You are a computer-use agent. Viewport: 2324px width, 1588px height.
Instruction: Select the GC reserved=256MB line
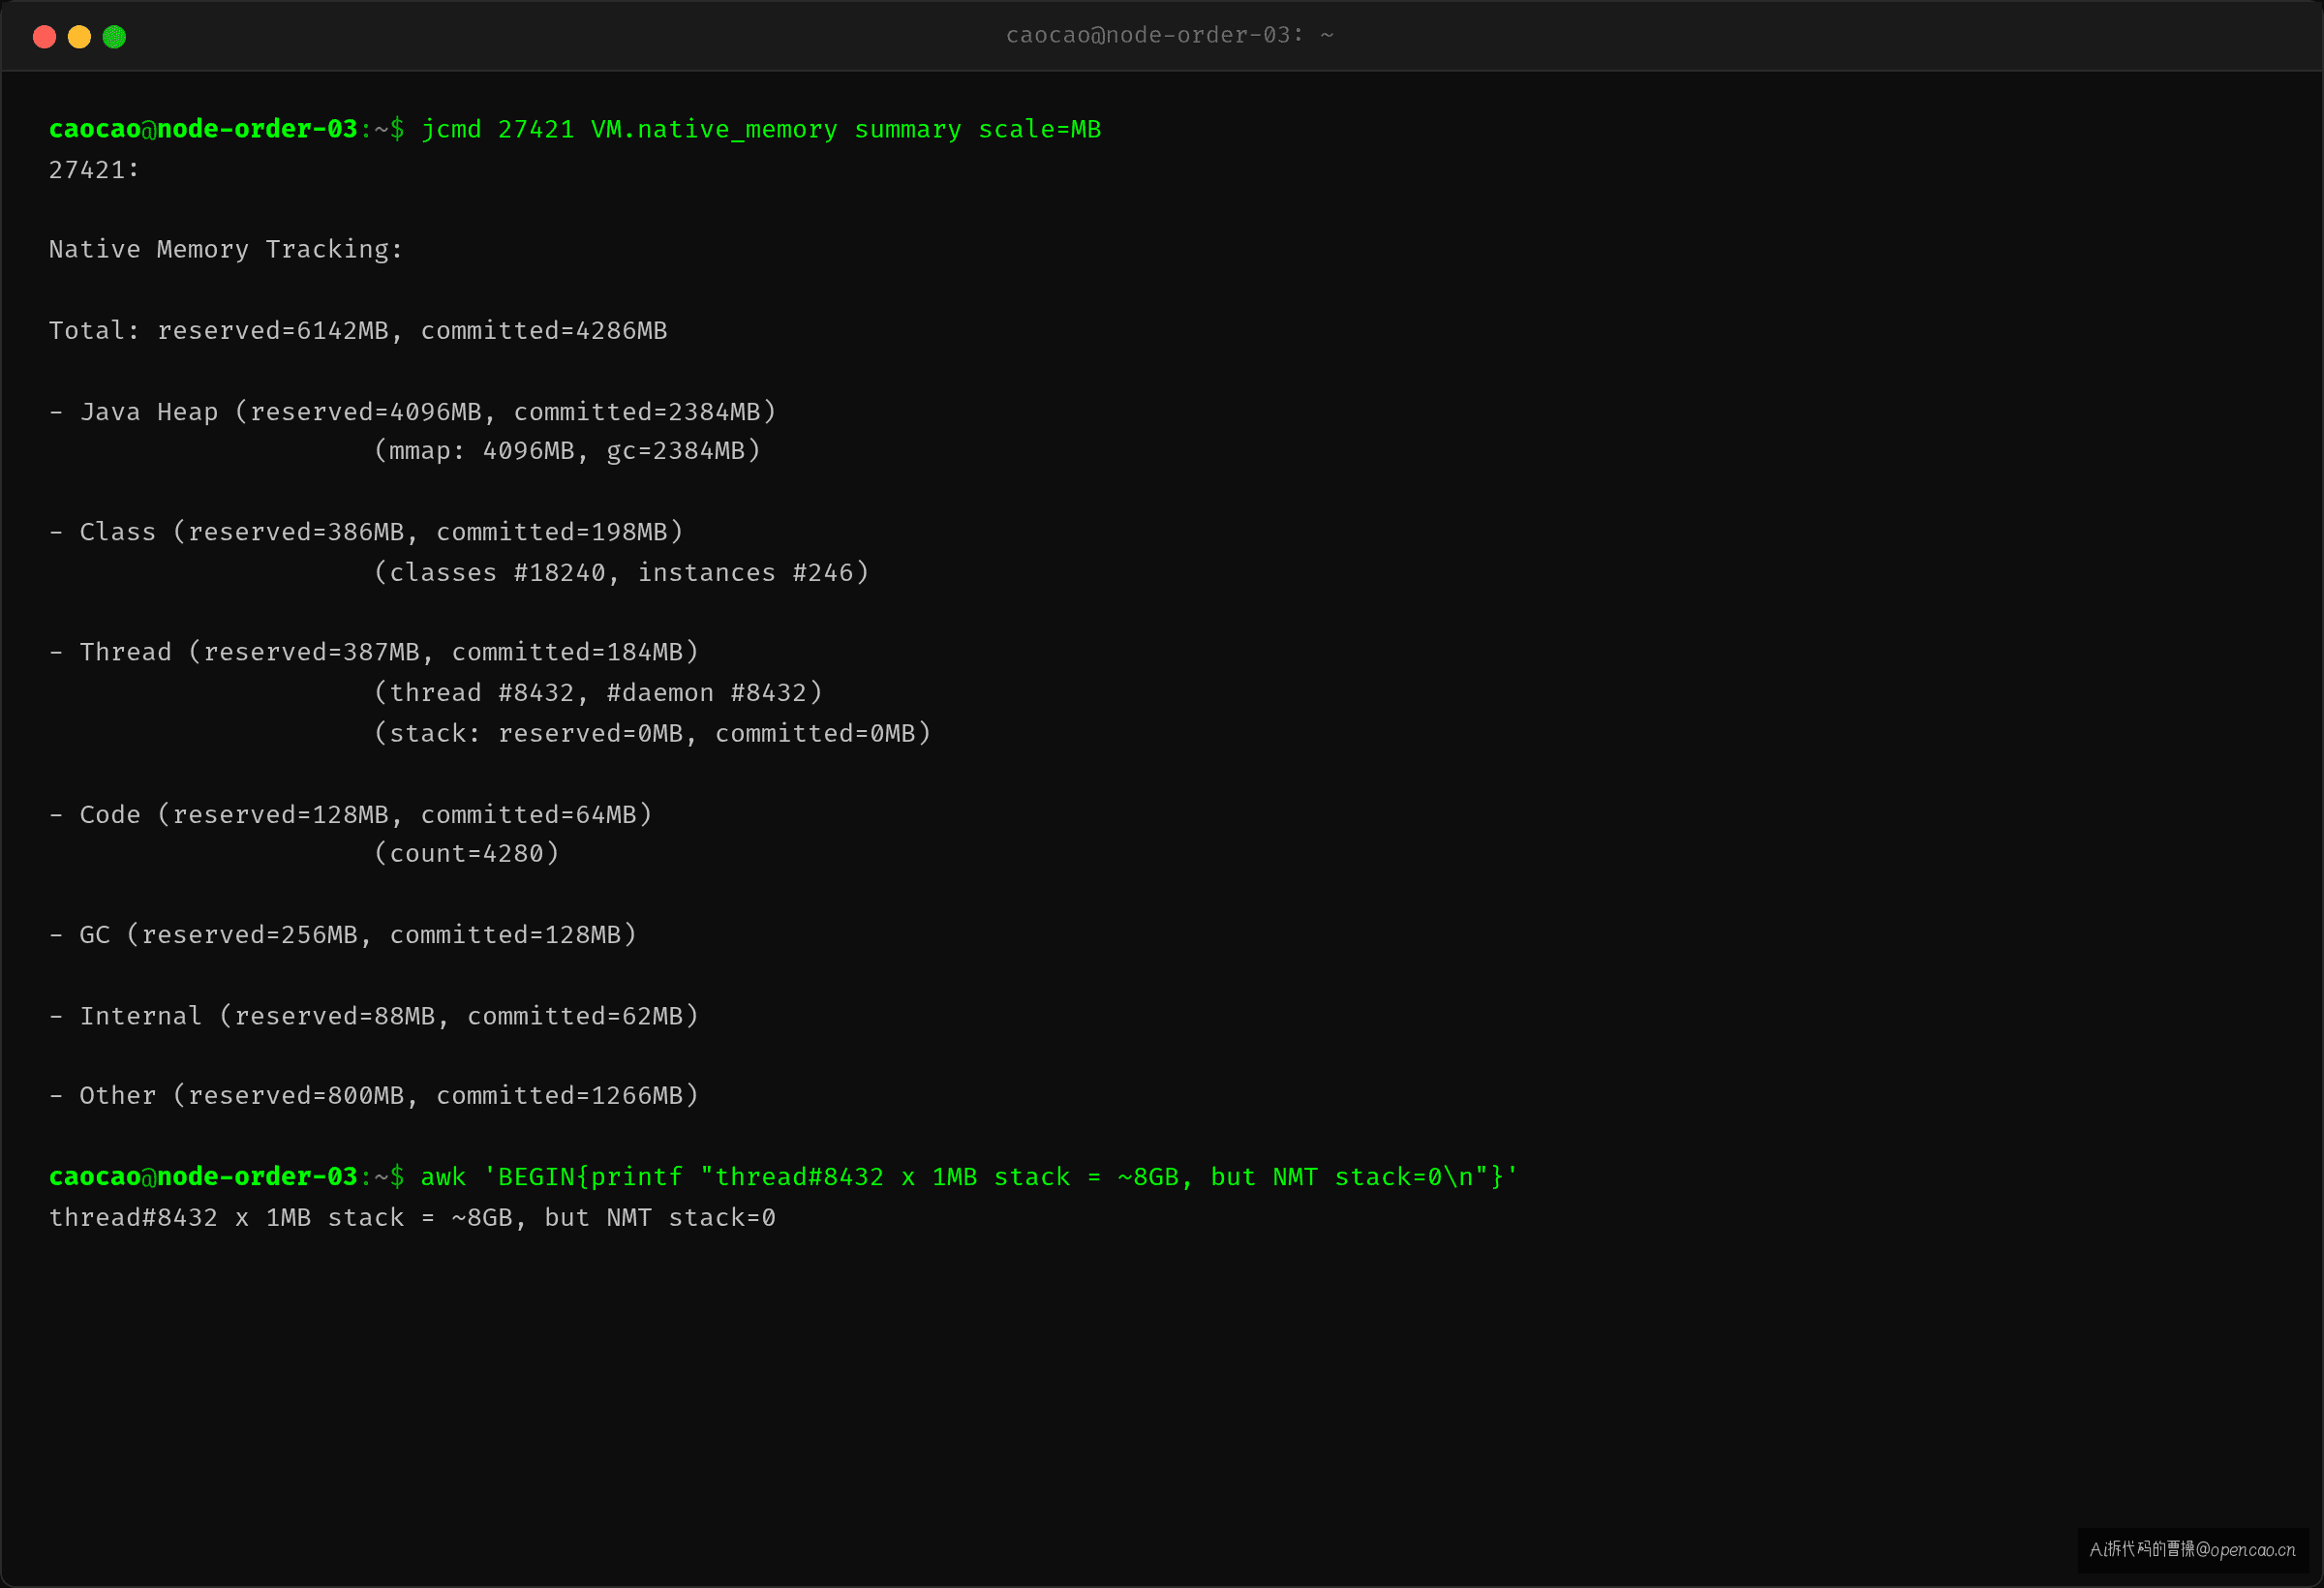[343, 934]
